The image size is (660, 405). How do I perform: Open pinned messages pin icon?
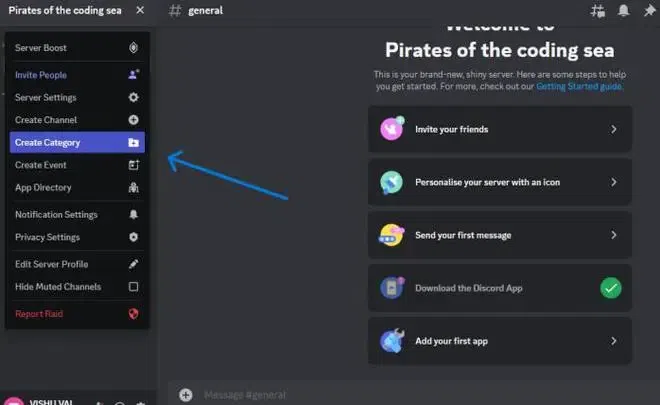click(649, 11)
